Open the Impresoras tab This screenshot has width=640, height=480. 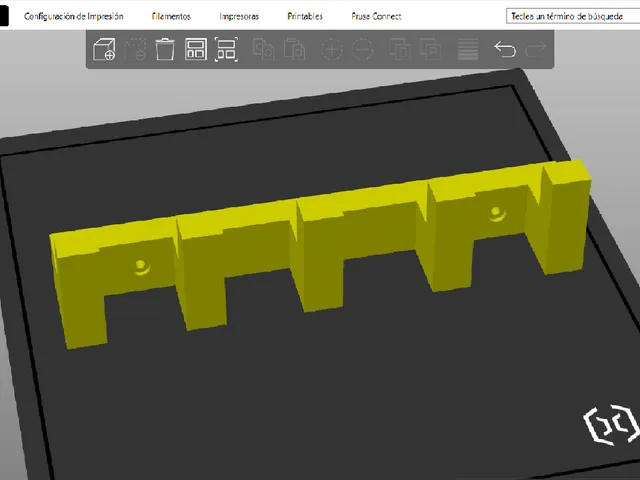coord(239,16)
